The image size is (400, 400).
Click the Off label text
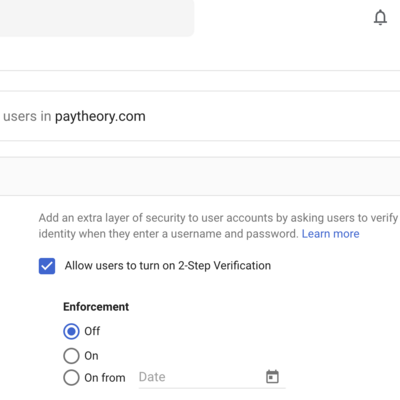(x=92, y=331)
